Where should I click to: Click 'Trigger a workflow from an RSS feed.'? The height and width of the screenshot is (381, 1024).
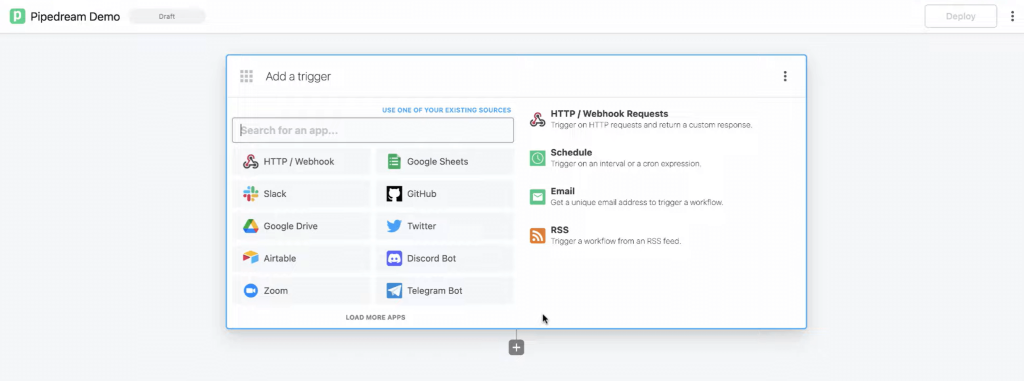pos(616,241)
